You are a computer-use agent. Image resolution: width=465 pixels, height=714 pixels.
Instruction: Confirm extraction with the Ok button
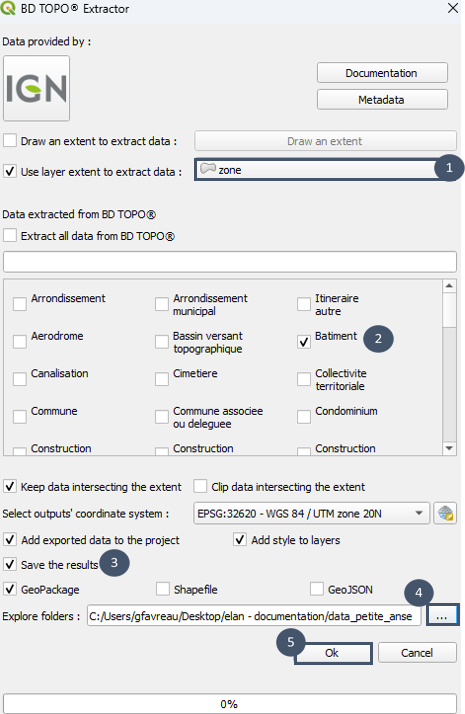coord(333,653)
